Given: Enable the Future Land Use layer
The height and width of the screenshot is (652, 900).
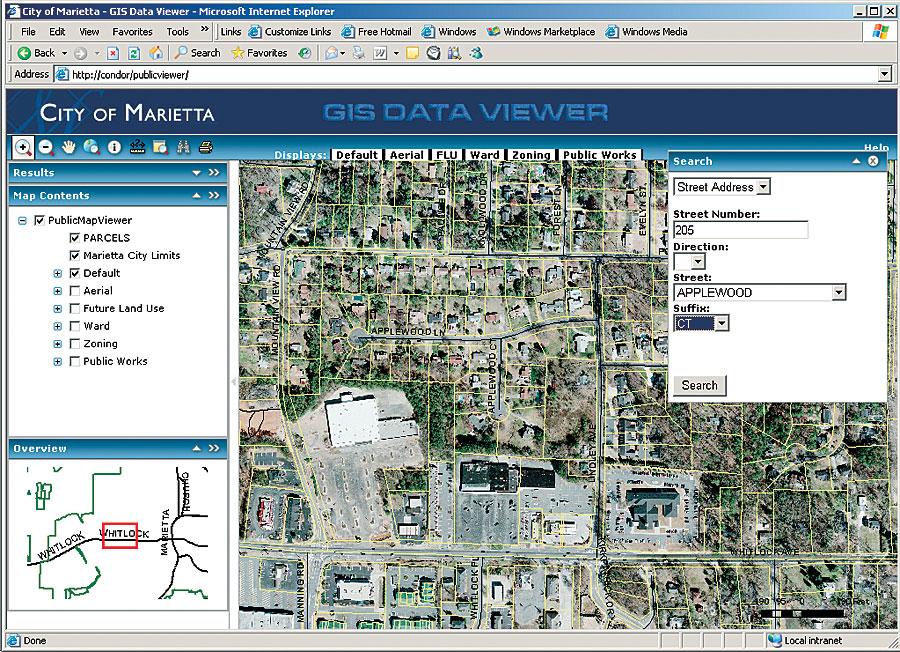Looking at the screenshot, I should pyautogui.click(x=75, y=309).
